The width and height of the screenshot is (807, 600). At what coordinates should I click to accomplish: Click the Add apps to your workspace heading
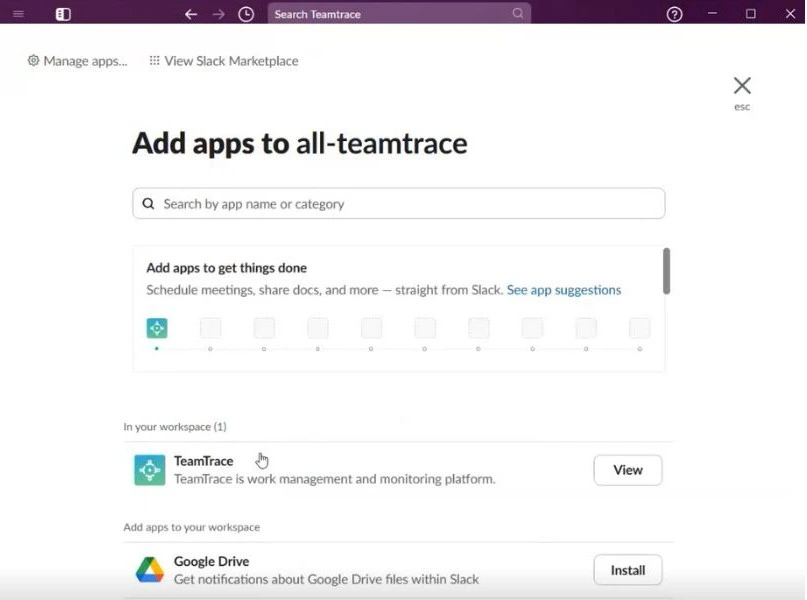click(x=191, y=527)
